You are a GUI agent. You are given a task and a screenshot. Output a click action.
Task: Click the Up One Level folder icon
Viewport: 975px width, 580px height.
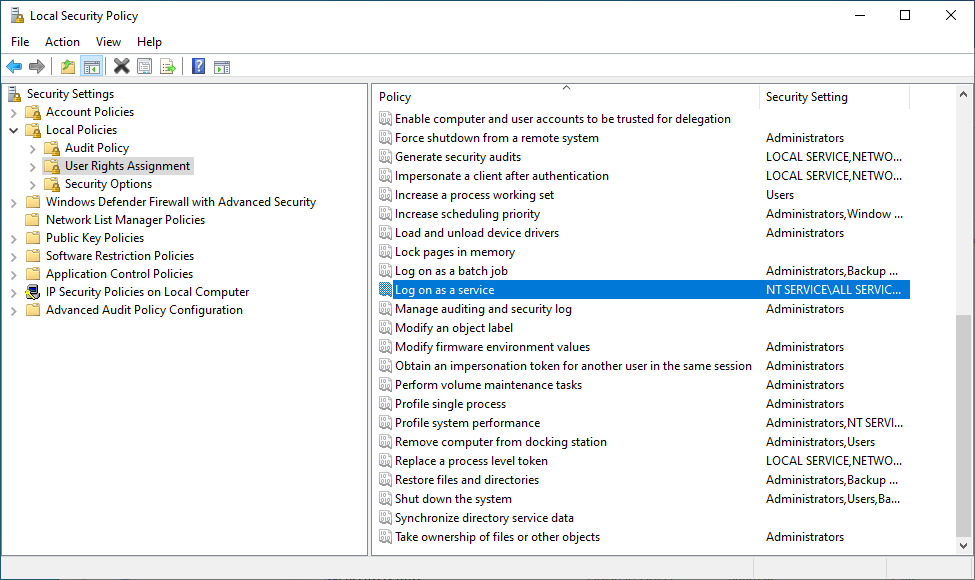(x=68, y=67)
